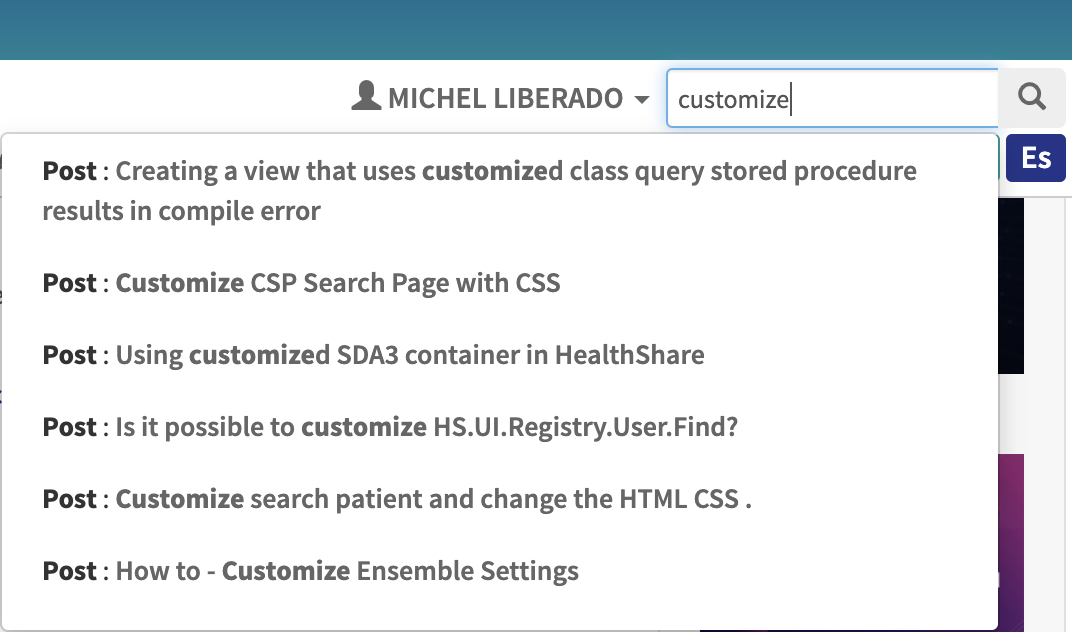This screenshot has width=1072, height=632.
Task: Switch language with the Es button
Action: pos(1036,158)
